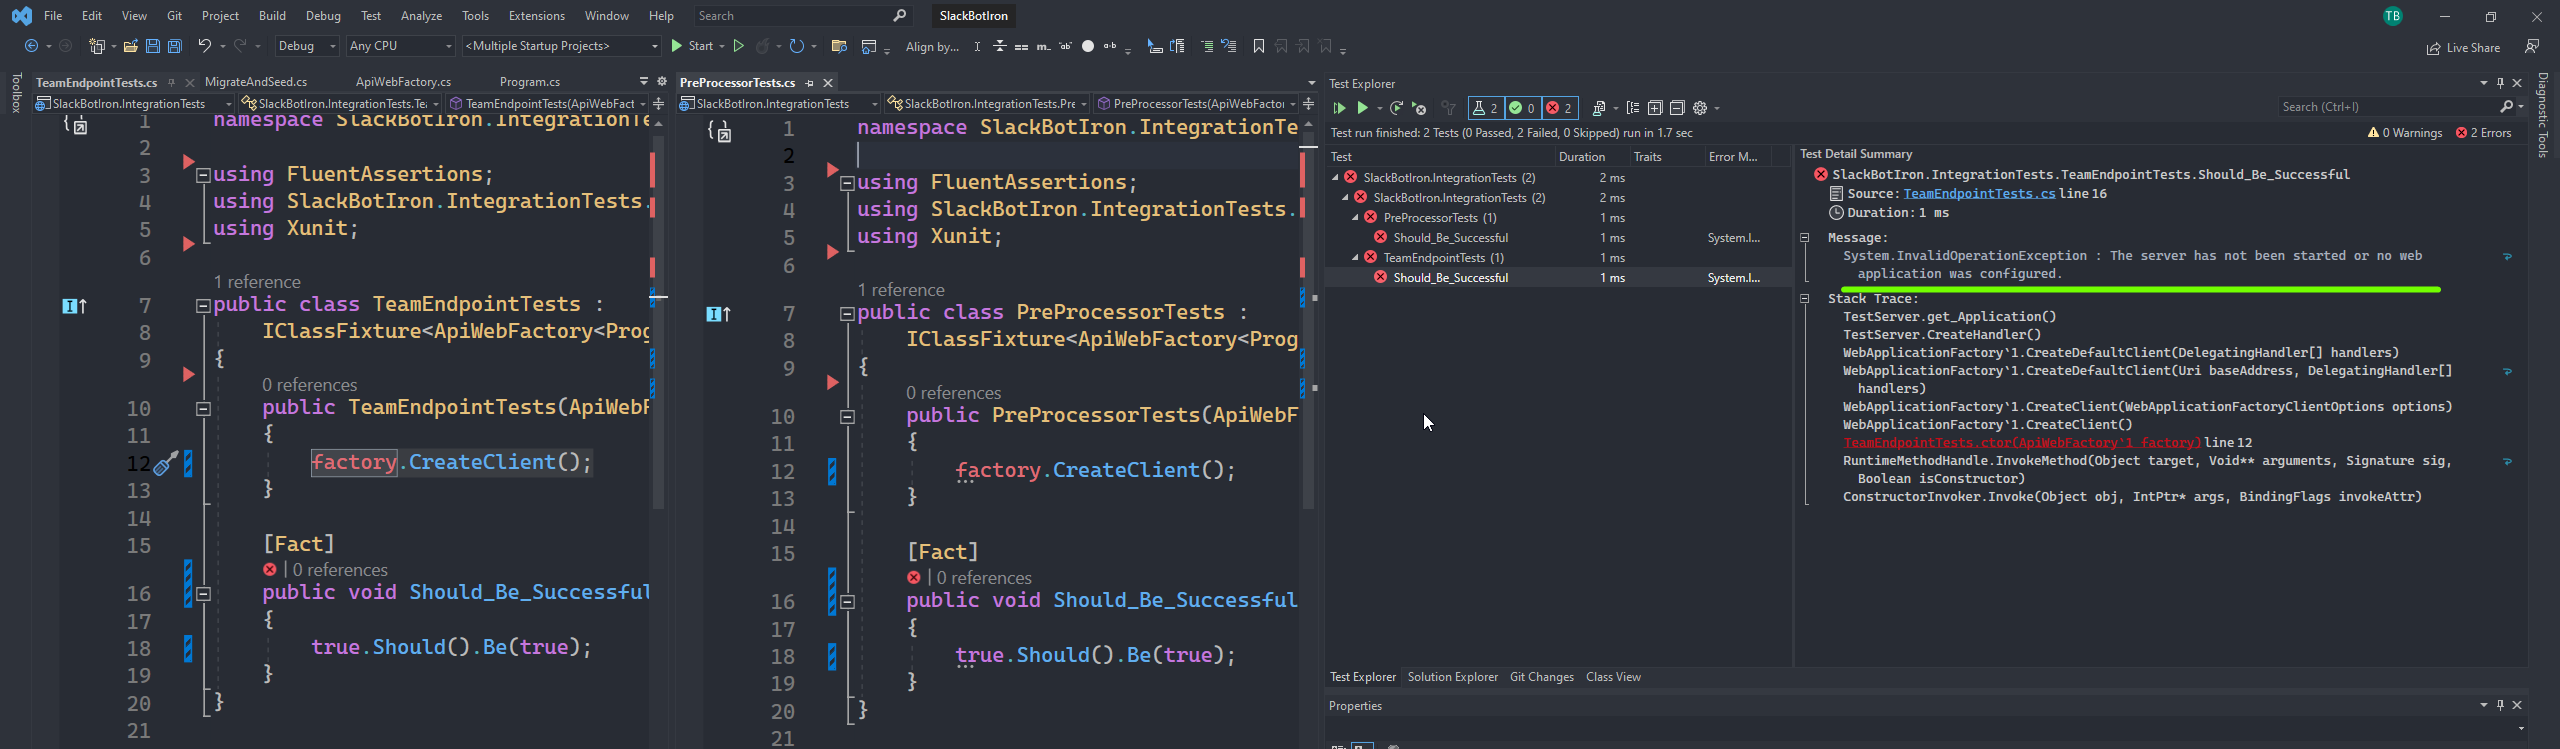This screenshot has height=749, width=2560.
Task: Open the TeamEndpointTests.cs source link
Action: click(x=1978, y=194)
